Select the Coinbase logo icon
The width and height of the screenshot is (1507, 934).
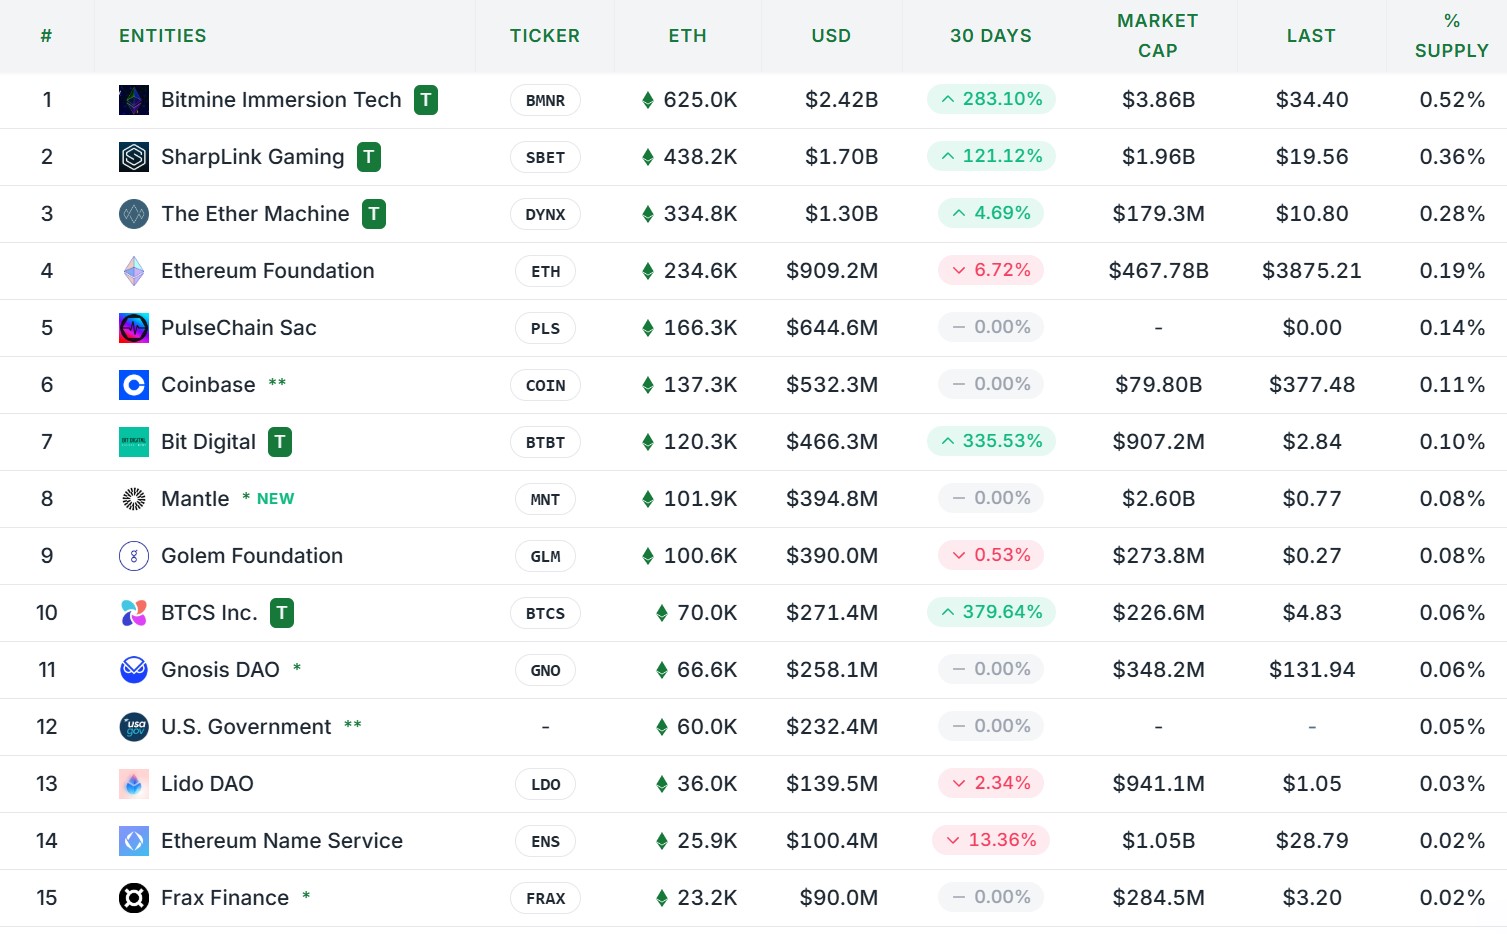133,385
